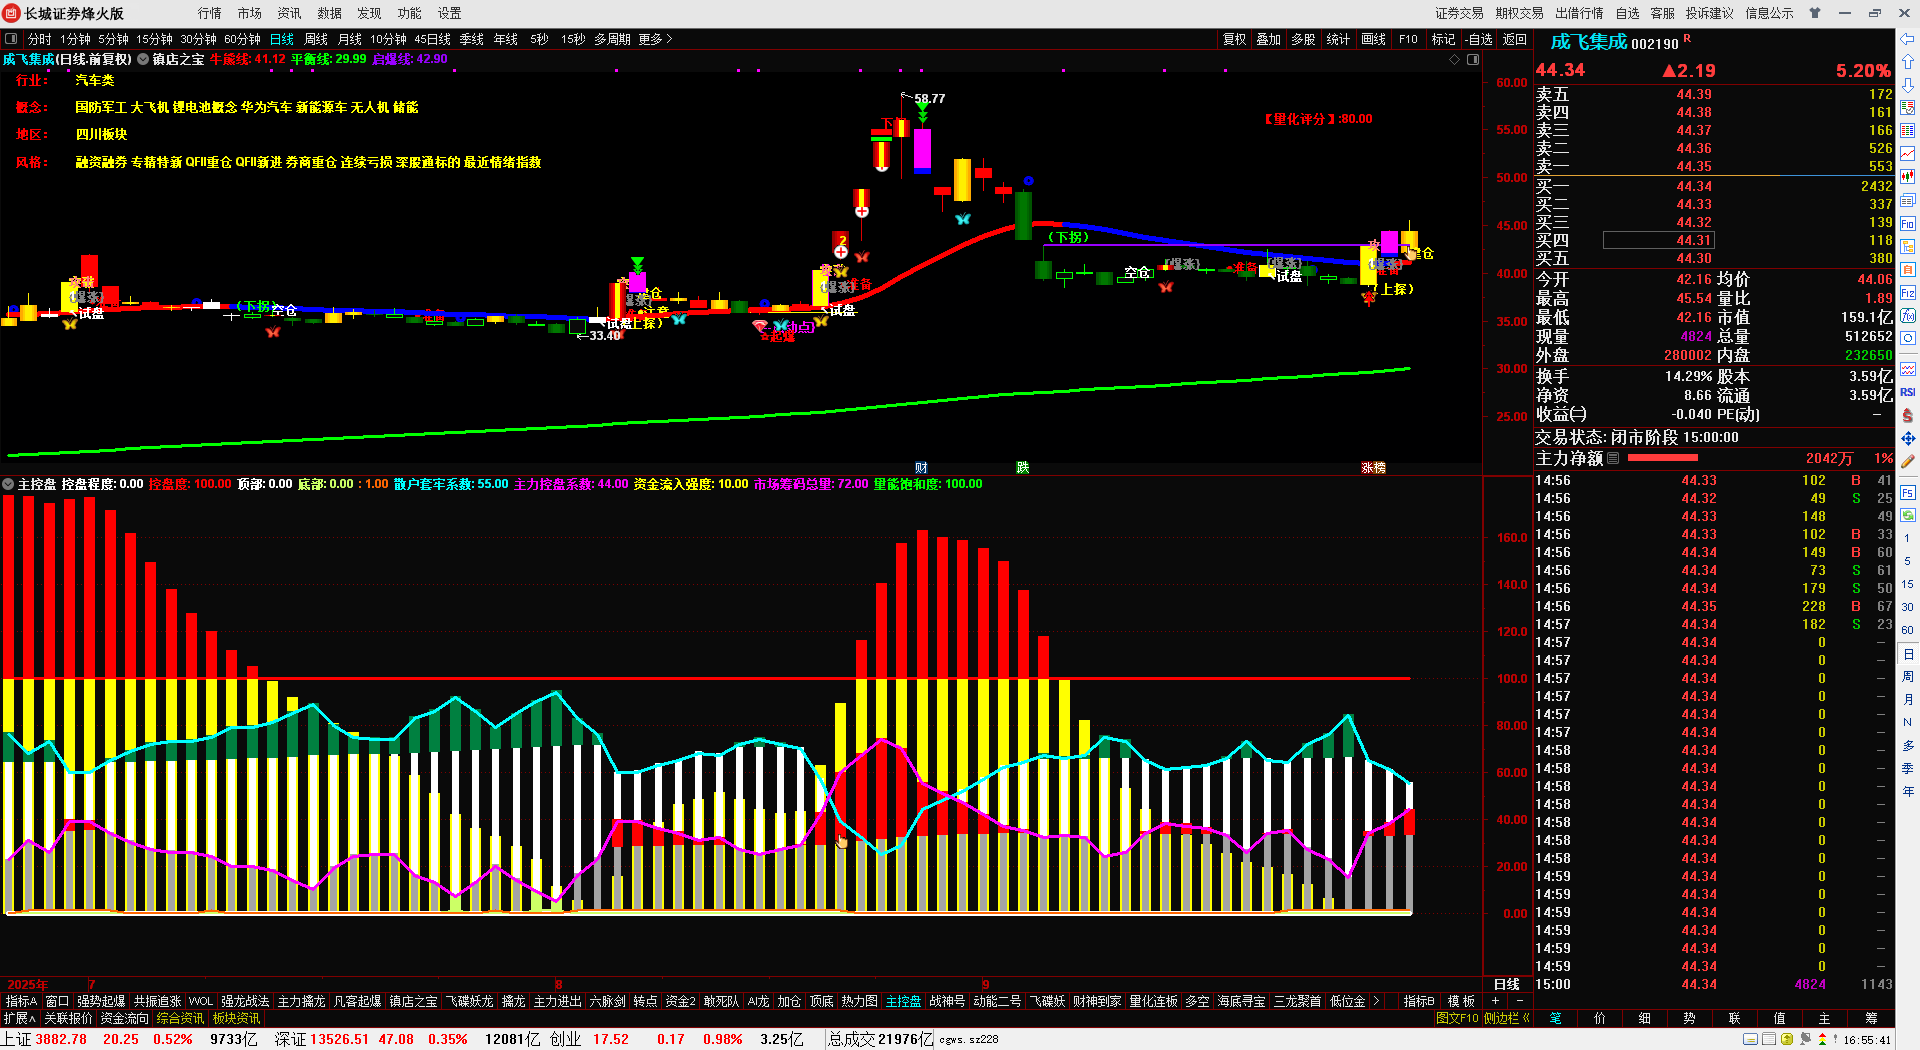Click the red dollar sign icon
Viewport: 1920px width, 1050px height.
point(1908,415)
